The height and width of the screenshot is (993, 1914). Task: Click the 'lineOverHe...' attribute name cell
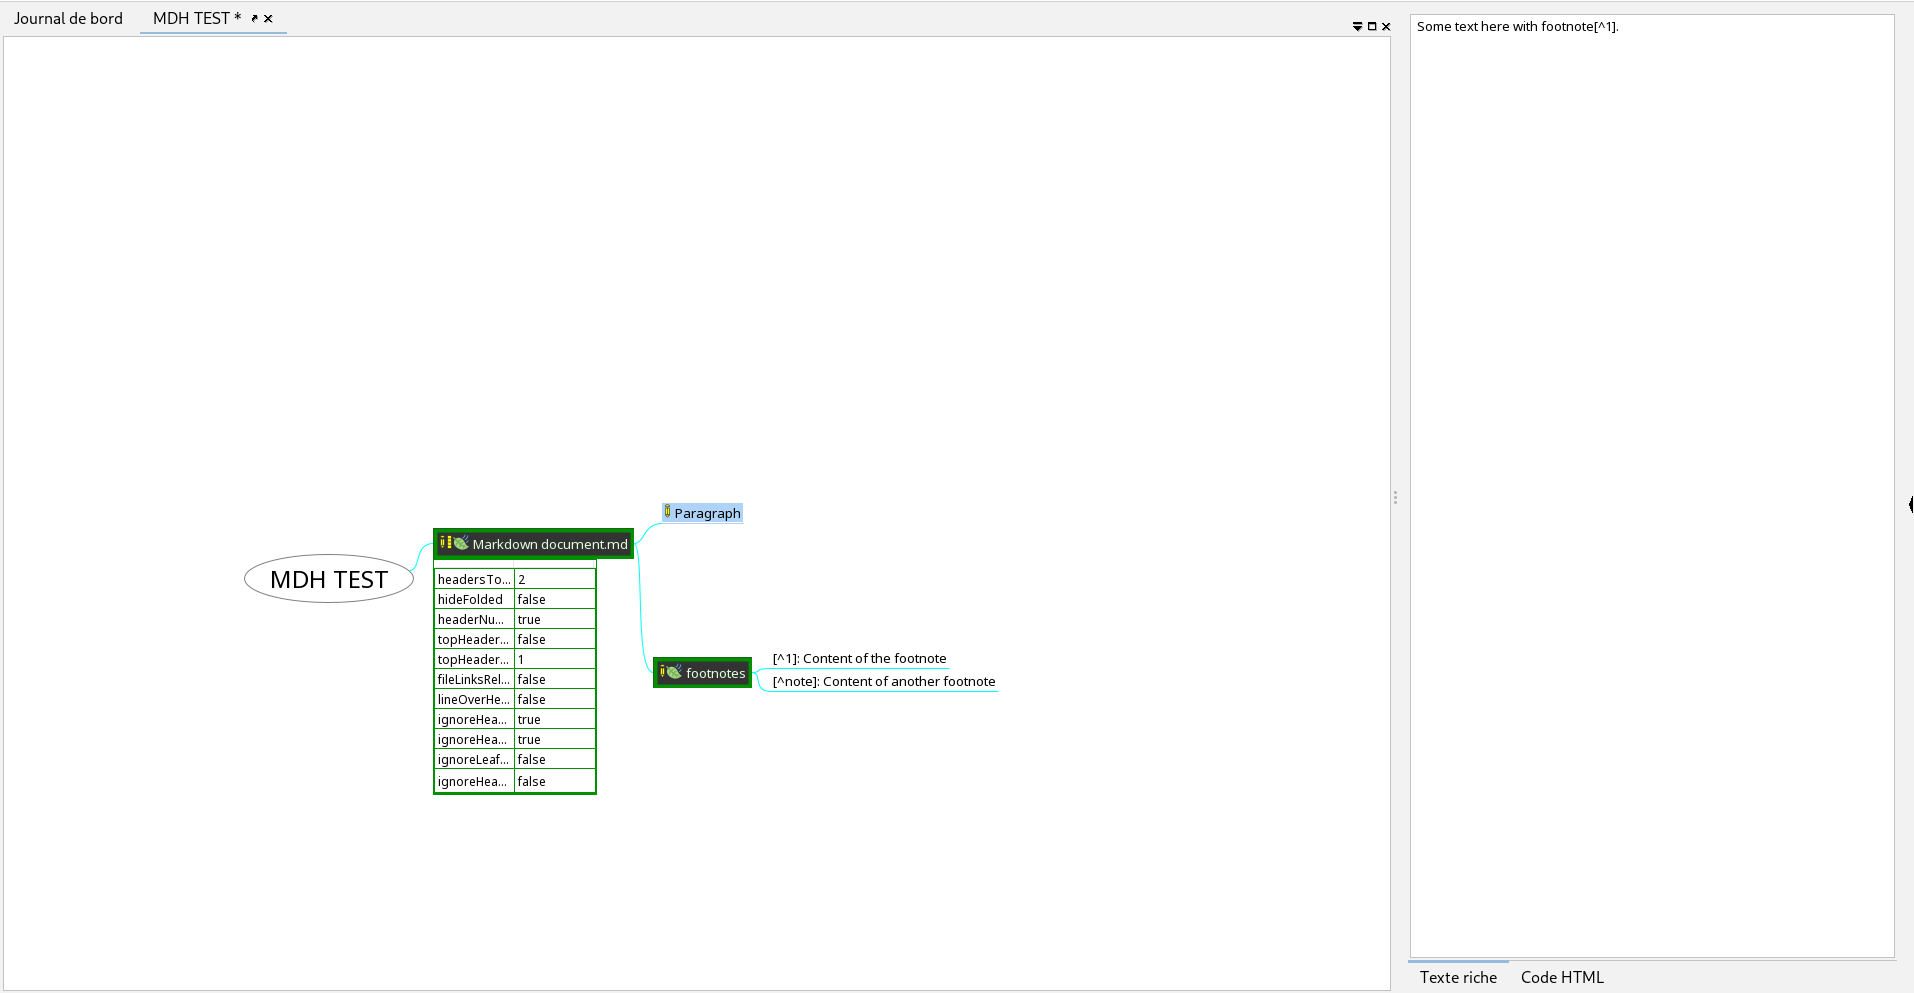pos(474,699)
